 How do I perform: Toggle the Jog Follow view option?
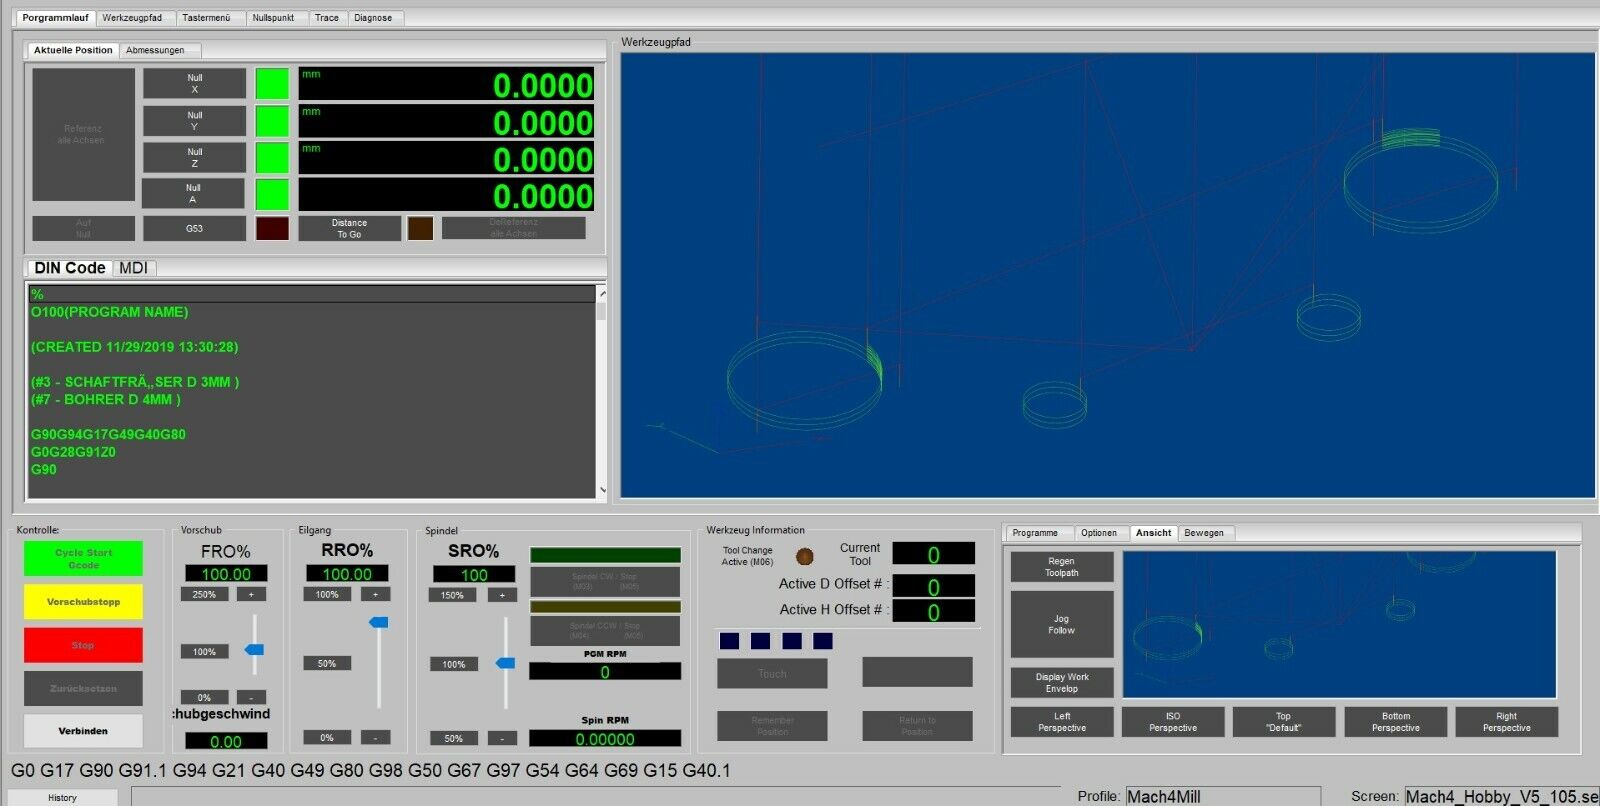pyautogui.click(x=1061, y=624)
